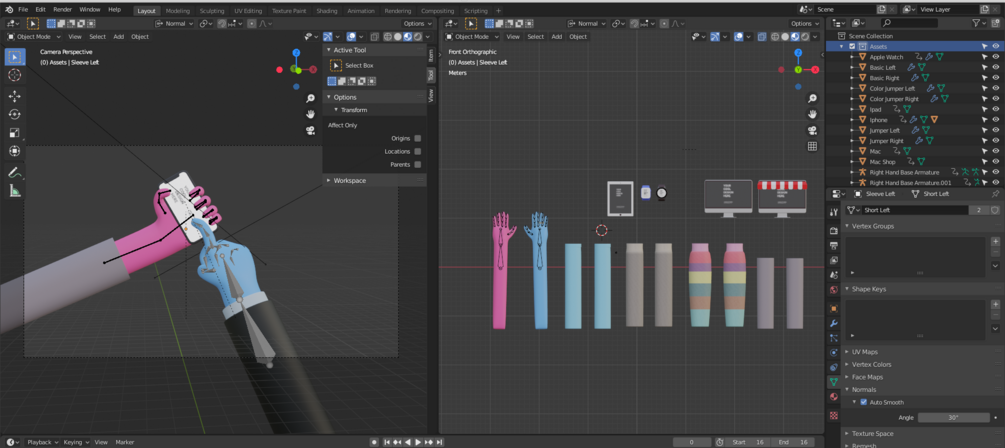This screenshot has width=1005, height=448.
Task: Click zoom magnifier in Camera Perspective viewport
Action: click(310, 98)
